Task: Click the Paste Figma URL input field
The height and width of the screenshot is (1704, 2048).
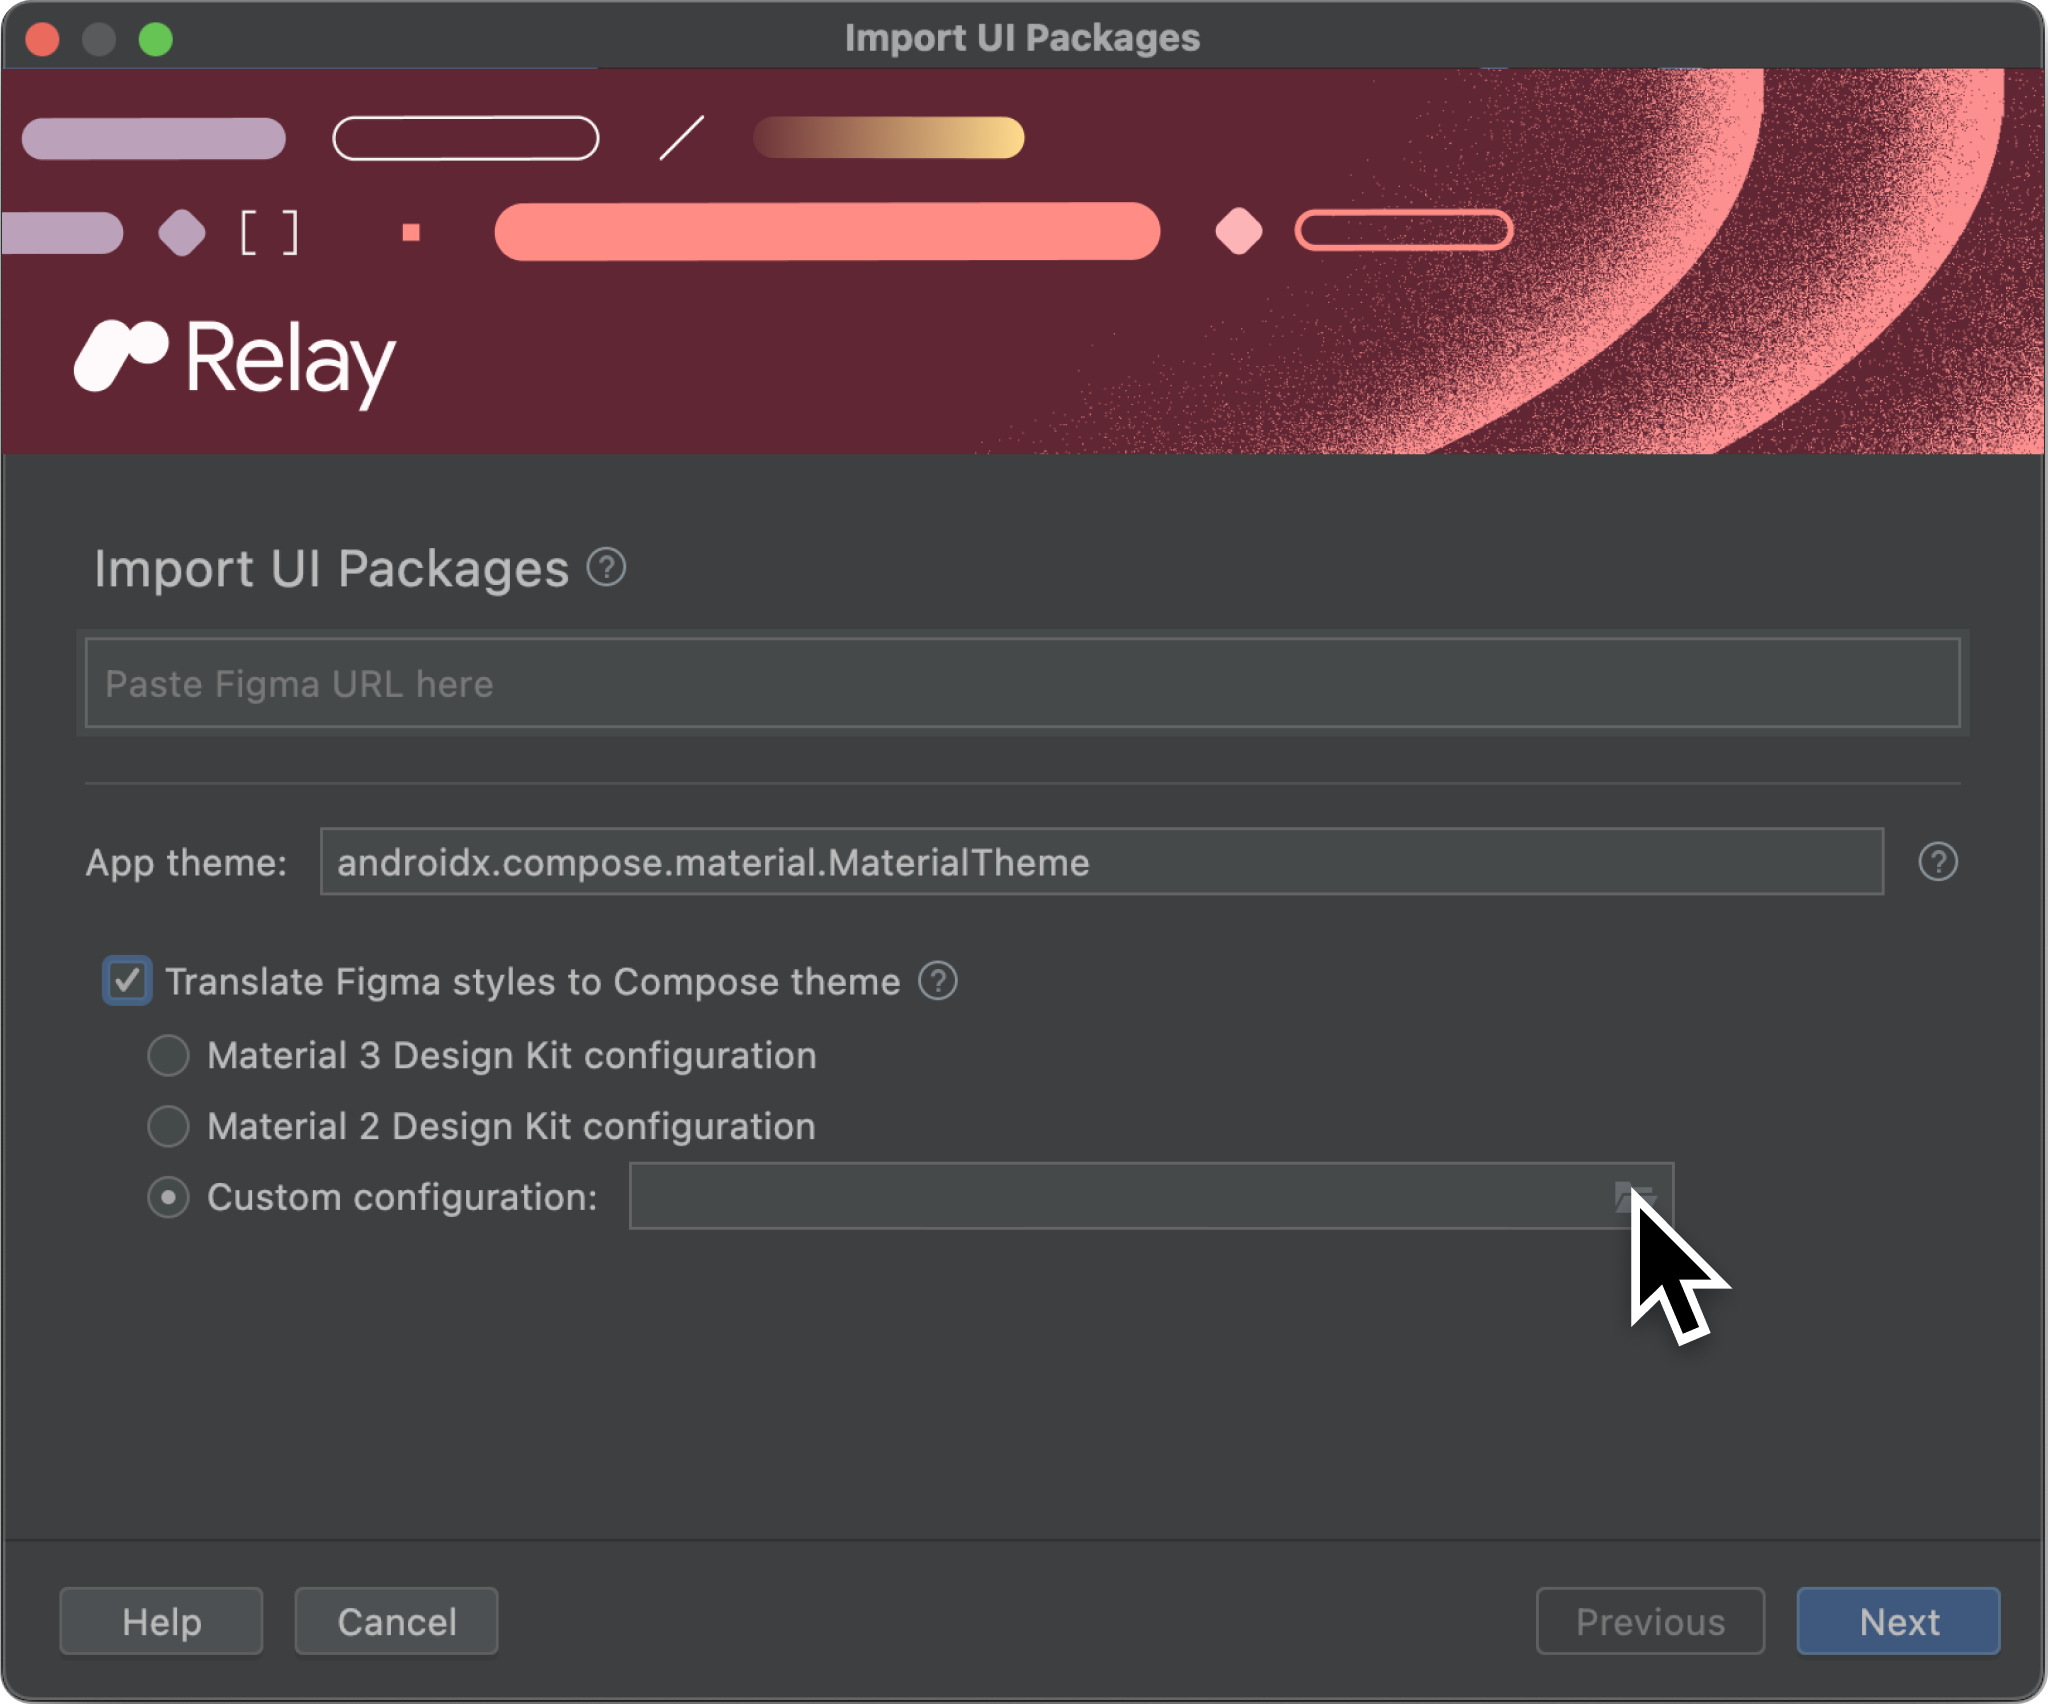Action: pyautogui.click(x=1024, y=684)
